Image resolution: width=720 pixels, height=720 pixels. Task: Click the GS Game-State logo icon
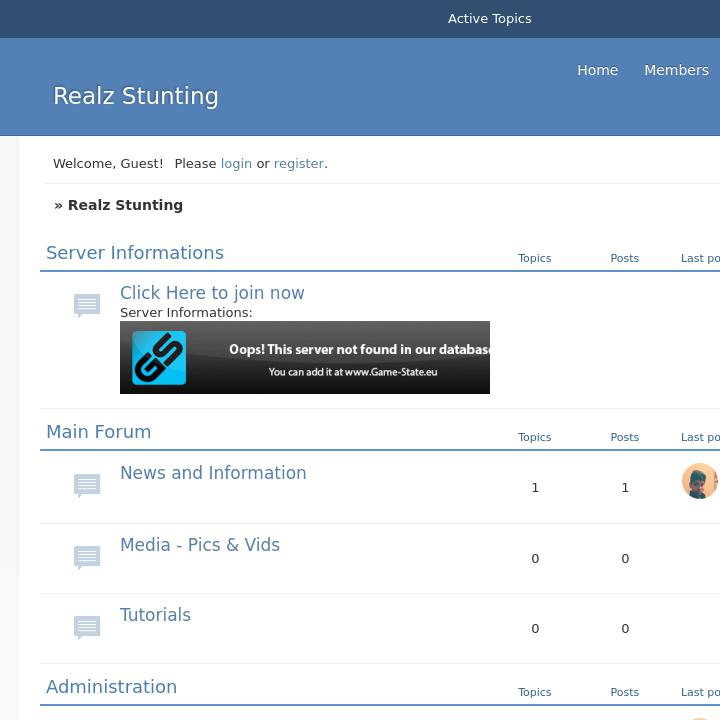159,358
